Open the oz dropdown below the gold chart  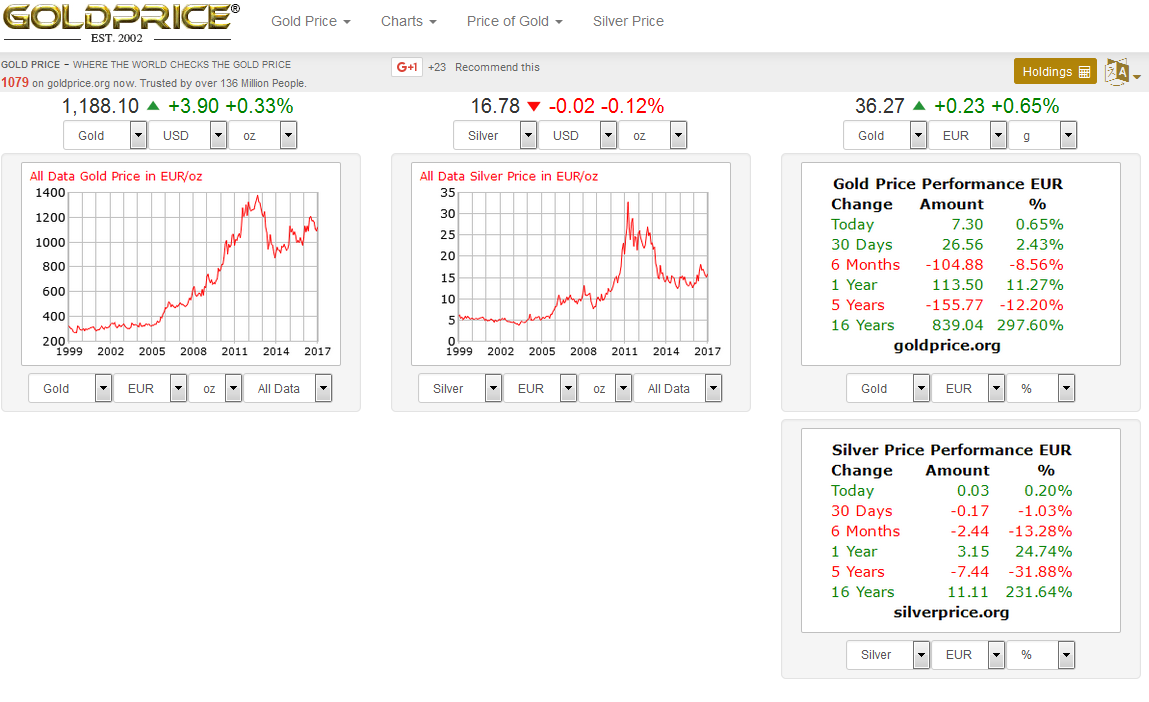(x=215, y=388)
